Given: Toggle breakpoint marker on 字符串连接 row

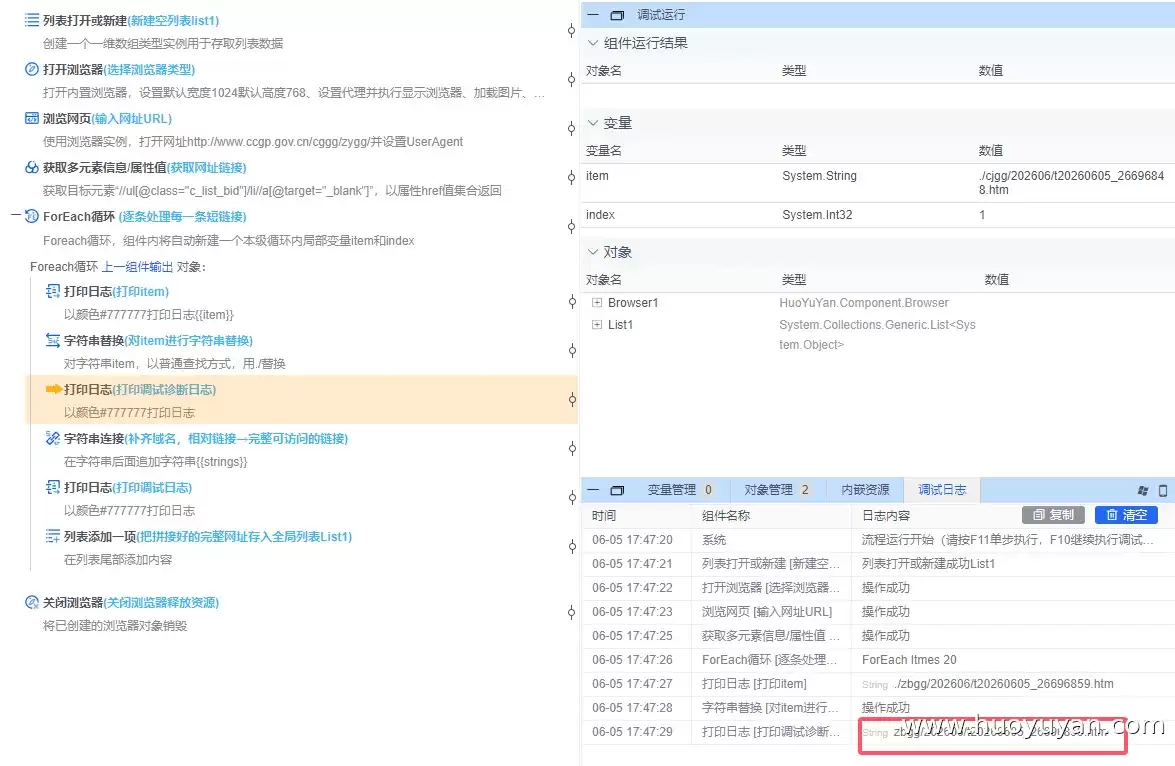Looking at the screenshot, I should pyautogui.click(x=572, y=448).
